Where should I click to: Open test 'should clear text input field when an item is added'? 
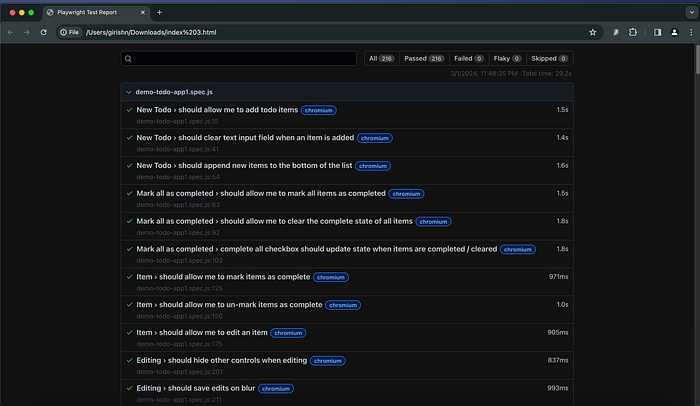245,138
